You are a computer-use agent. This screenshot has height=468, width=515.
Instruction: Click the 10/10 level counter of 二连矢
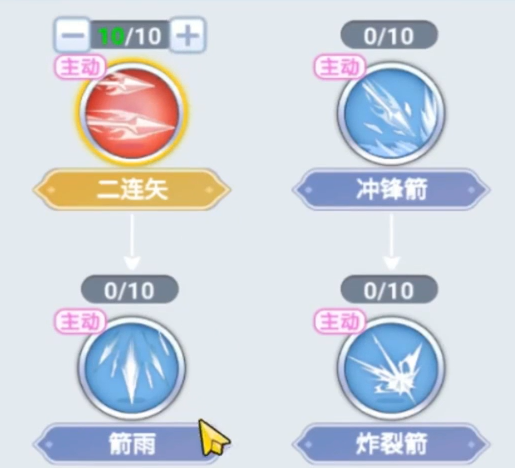point(130,35)
